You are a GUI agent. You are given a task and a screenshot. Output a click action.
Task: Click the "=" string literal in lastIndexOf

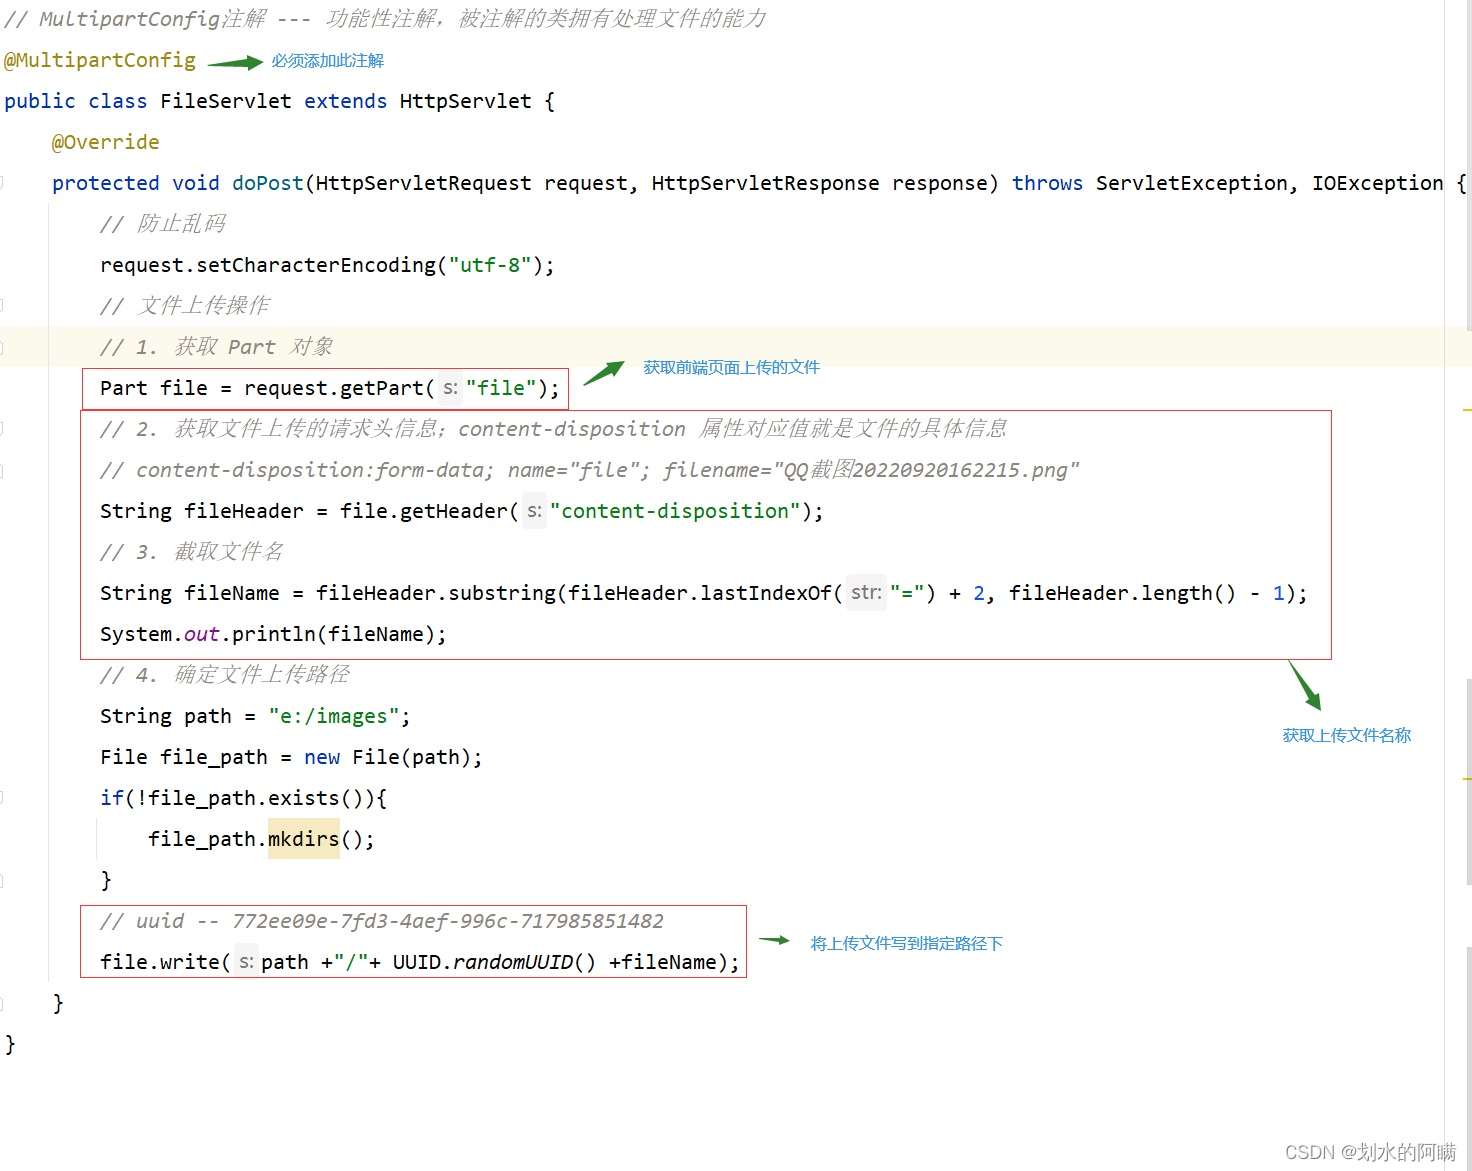(x=908, y=593)
